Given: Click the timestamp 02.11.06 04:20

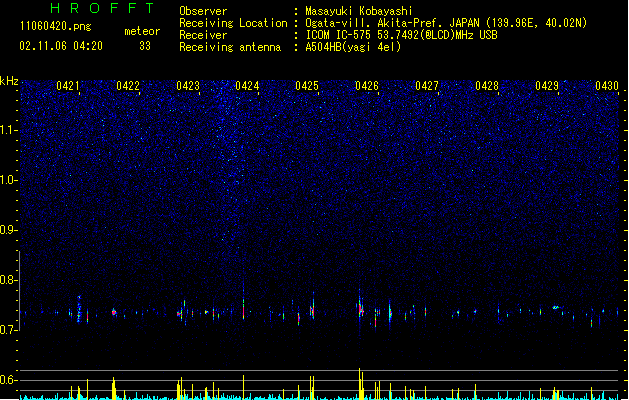Looking at the screenshot, I should [61, 46].
